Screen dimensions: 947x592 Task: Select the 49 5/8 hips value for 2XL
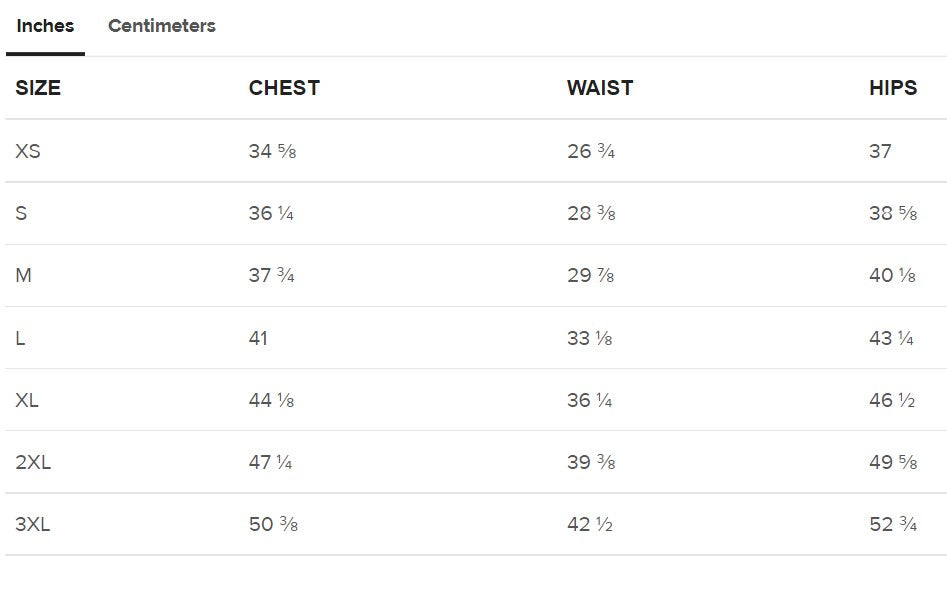pyautogui.click(x=890, y=462)
